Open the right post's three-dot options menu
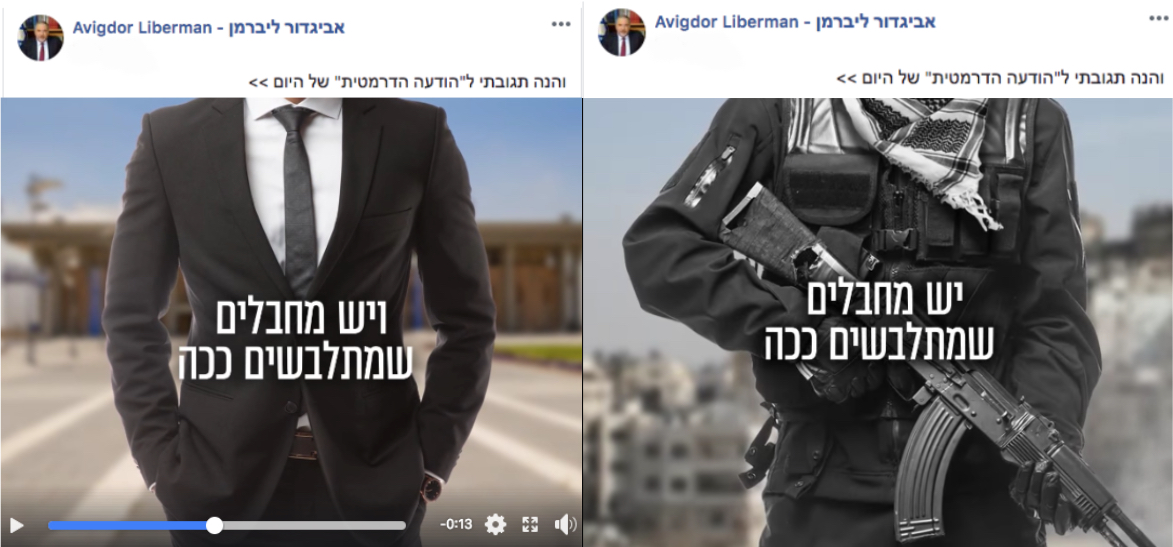The image size is (1173, 547). coord(1160,18)
